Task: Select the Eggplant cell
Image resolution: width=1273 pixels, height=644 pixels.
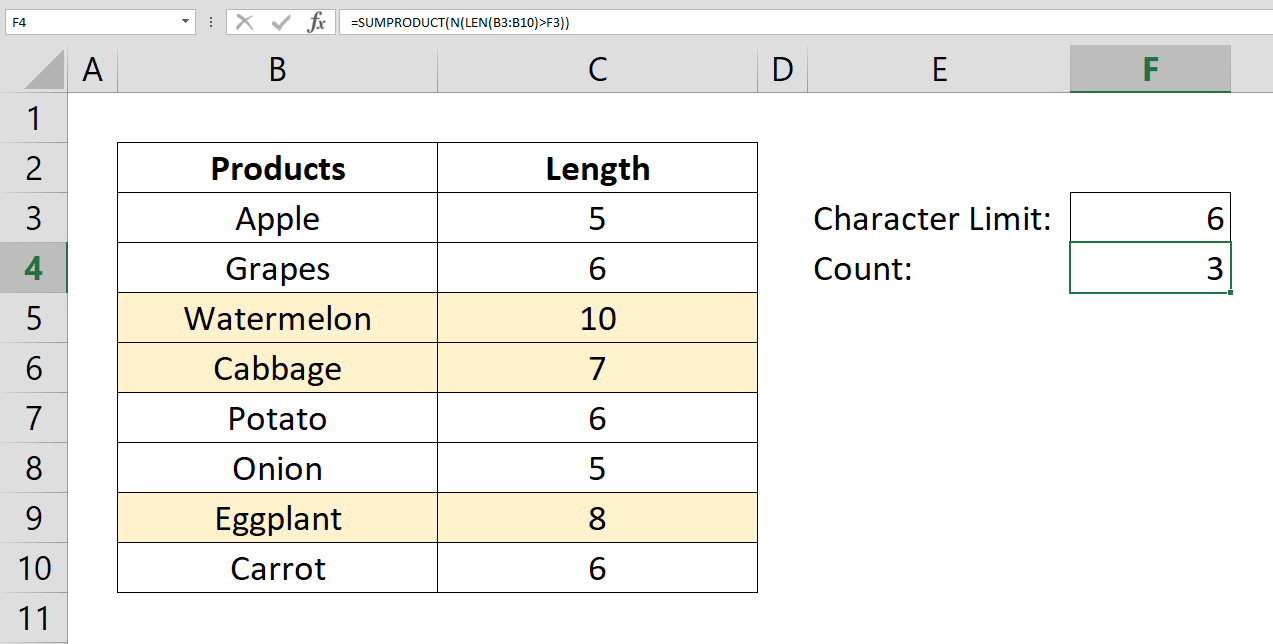Action: pyautogui.click(x=278, y=518)
